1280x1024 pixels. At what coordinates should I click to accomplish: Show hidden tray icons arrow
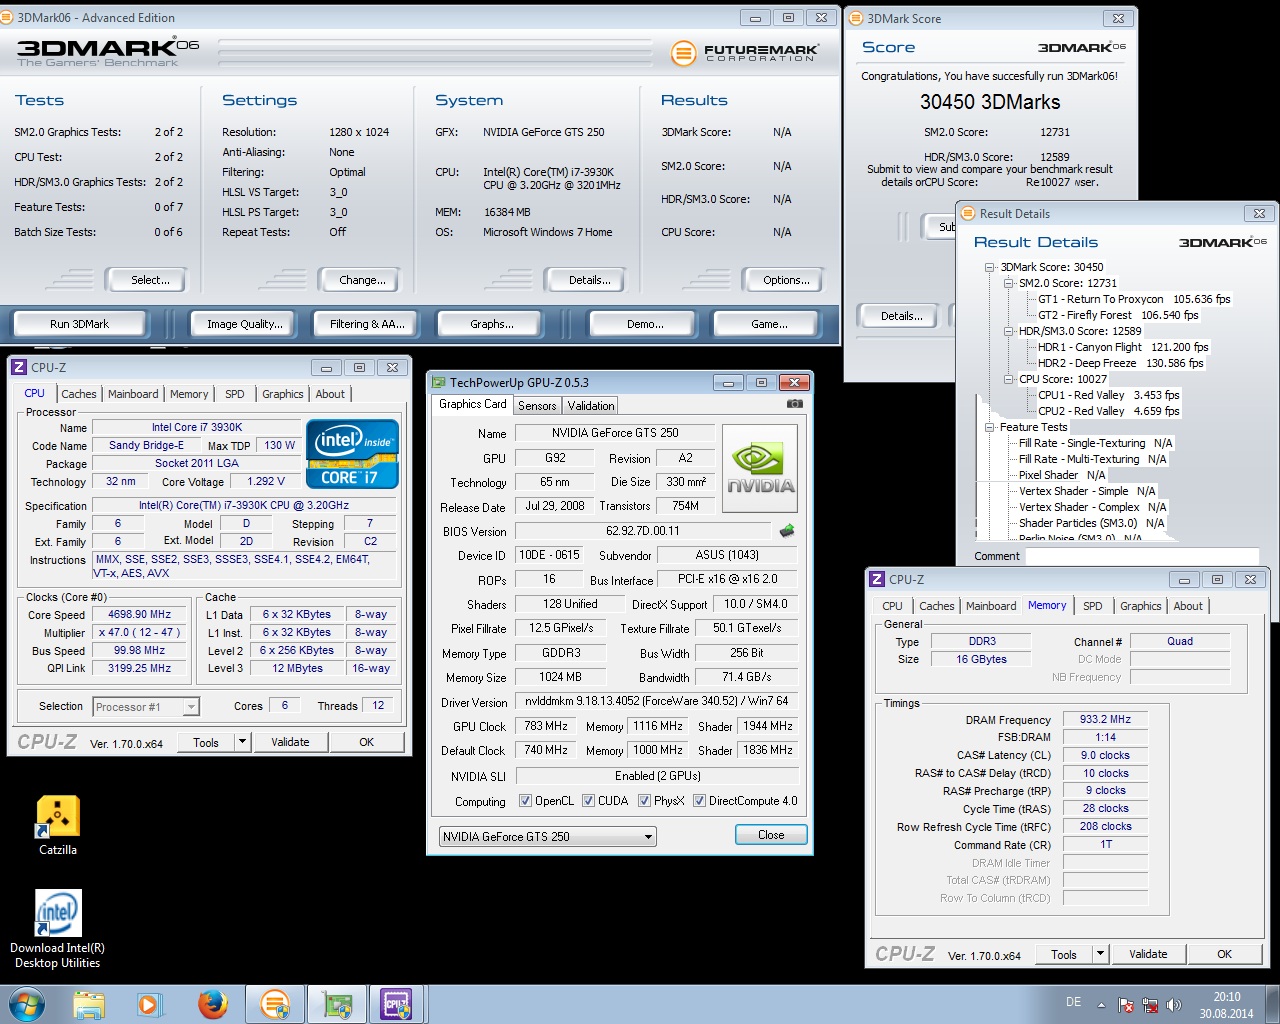pos(1101,1005)
